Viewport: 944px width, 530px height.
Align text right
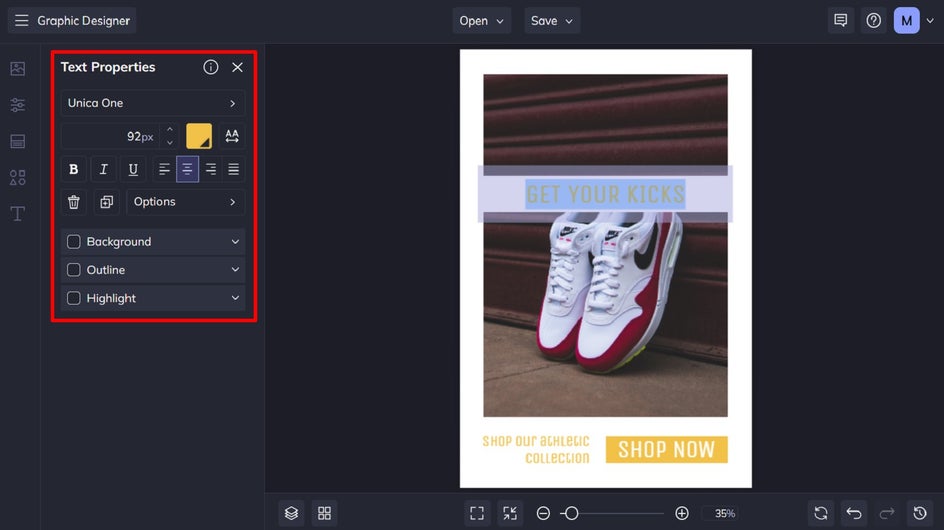point(210,169)
